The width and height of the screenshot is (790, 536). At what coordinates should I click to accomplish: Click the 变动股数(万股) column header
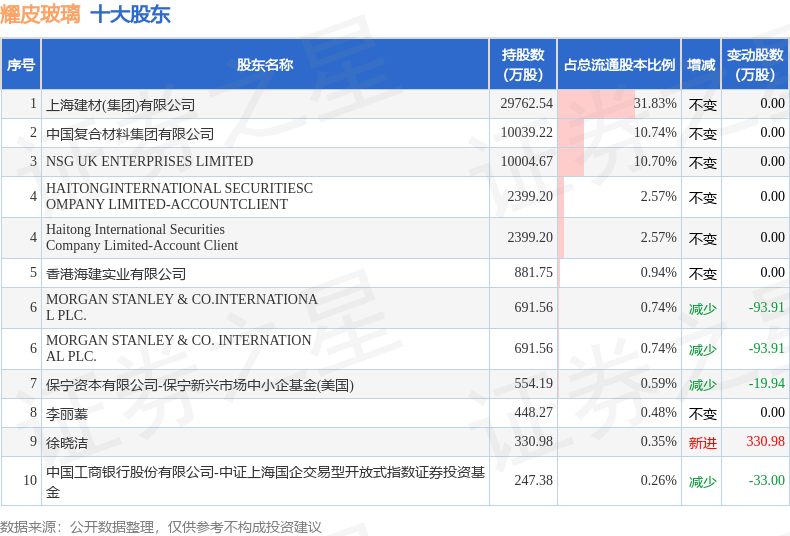click(x=755, y=64)
